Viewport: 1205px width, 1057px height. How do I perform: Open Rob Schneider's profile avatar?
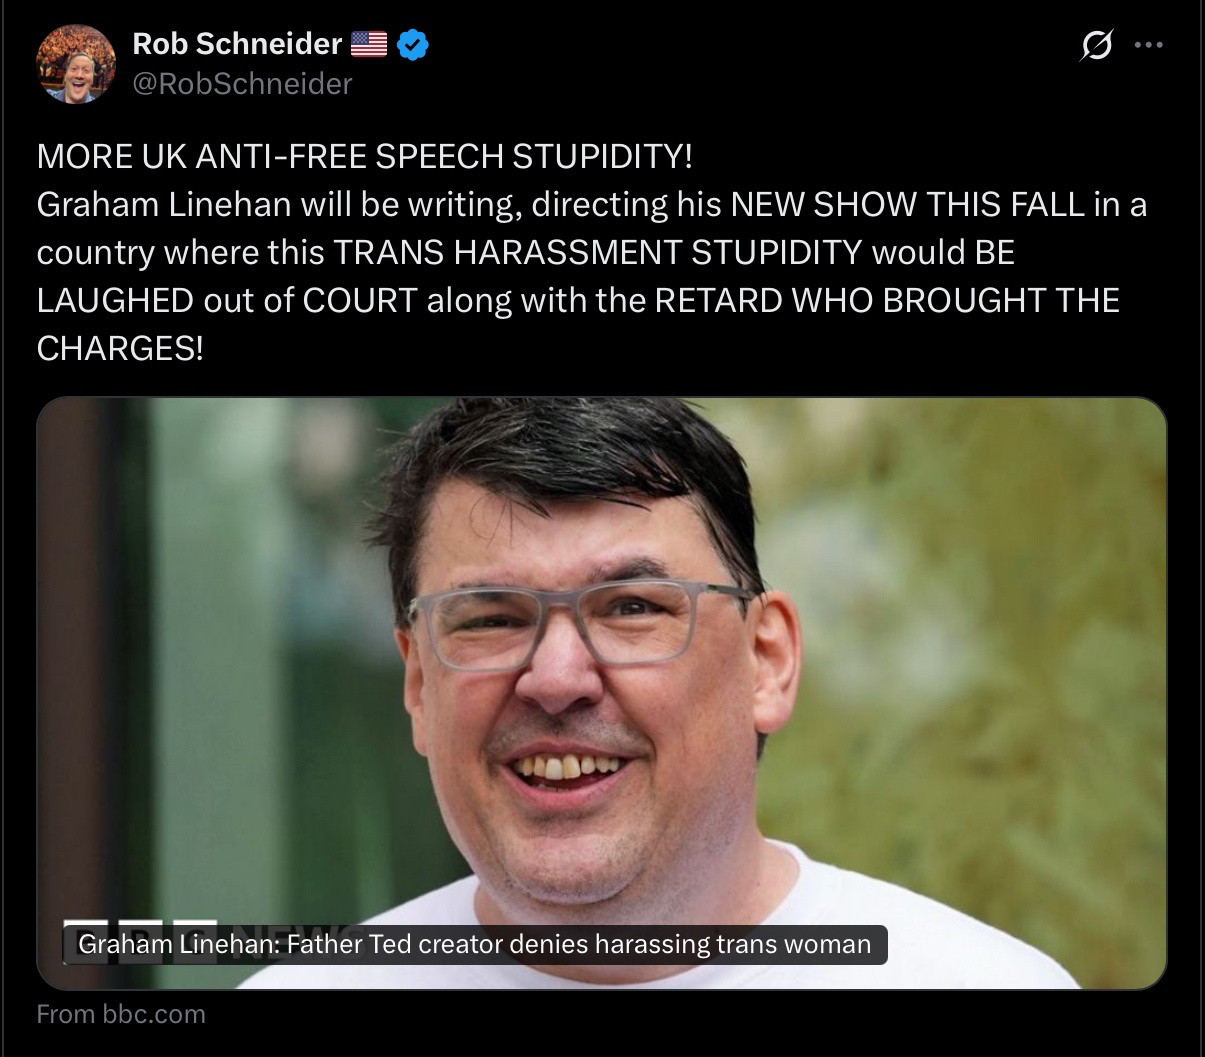point(76,64)
